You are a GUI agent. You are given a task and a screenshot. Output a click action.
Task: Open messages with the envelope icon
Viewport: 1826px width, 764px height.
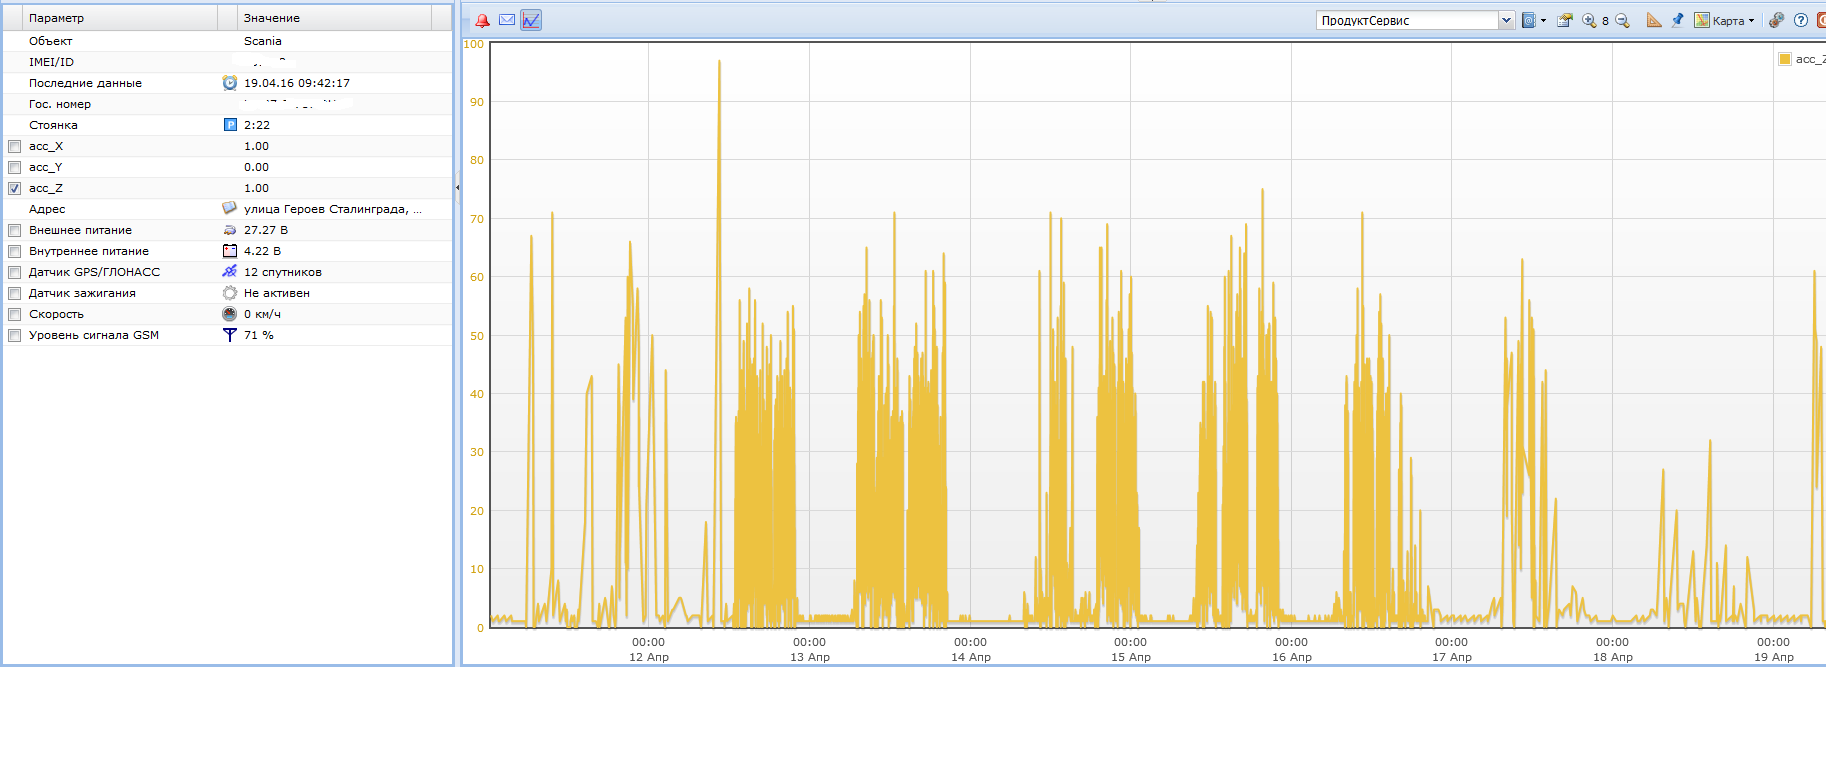[507, 20]
